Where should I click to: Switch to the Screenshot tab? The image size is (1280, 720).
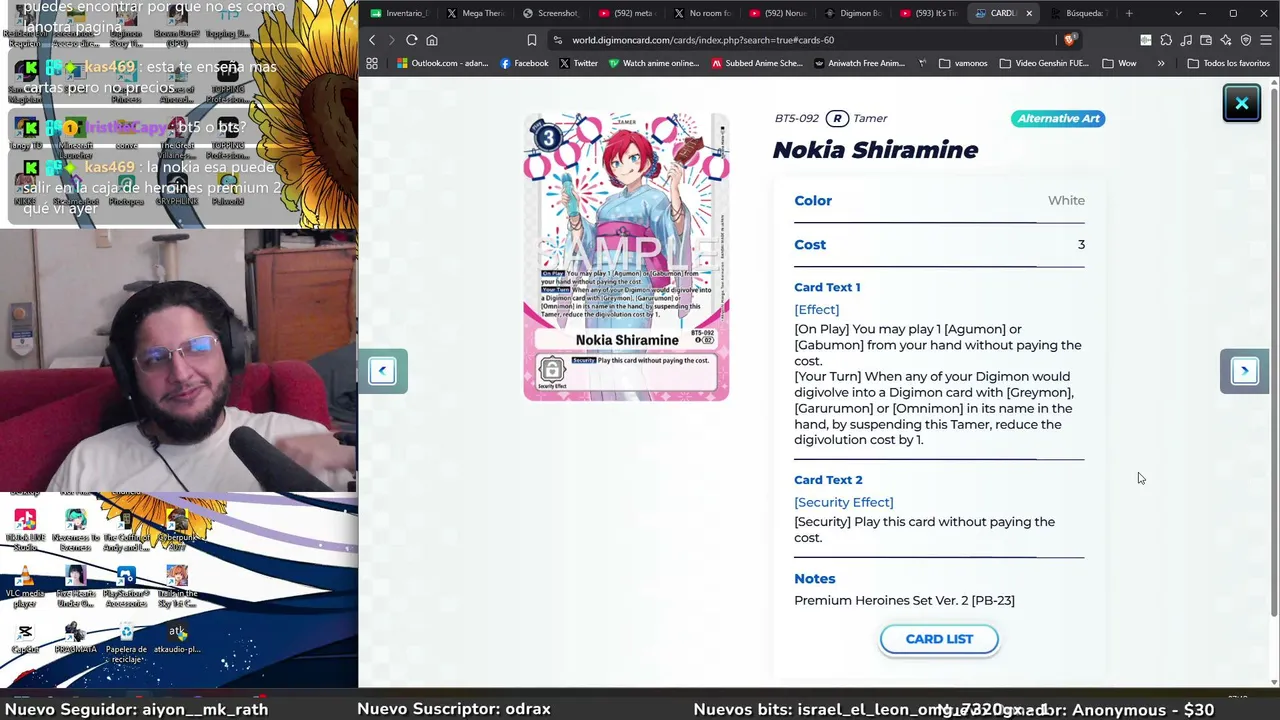pos(551,13)
